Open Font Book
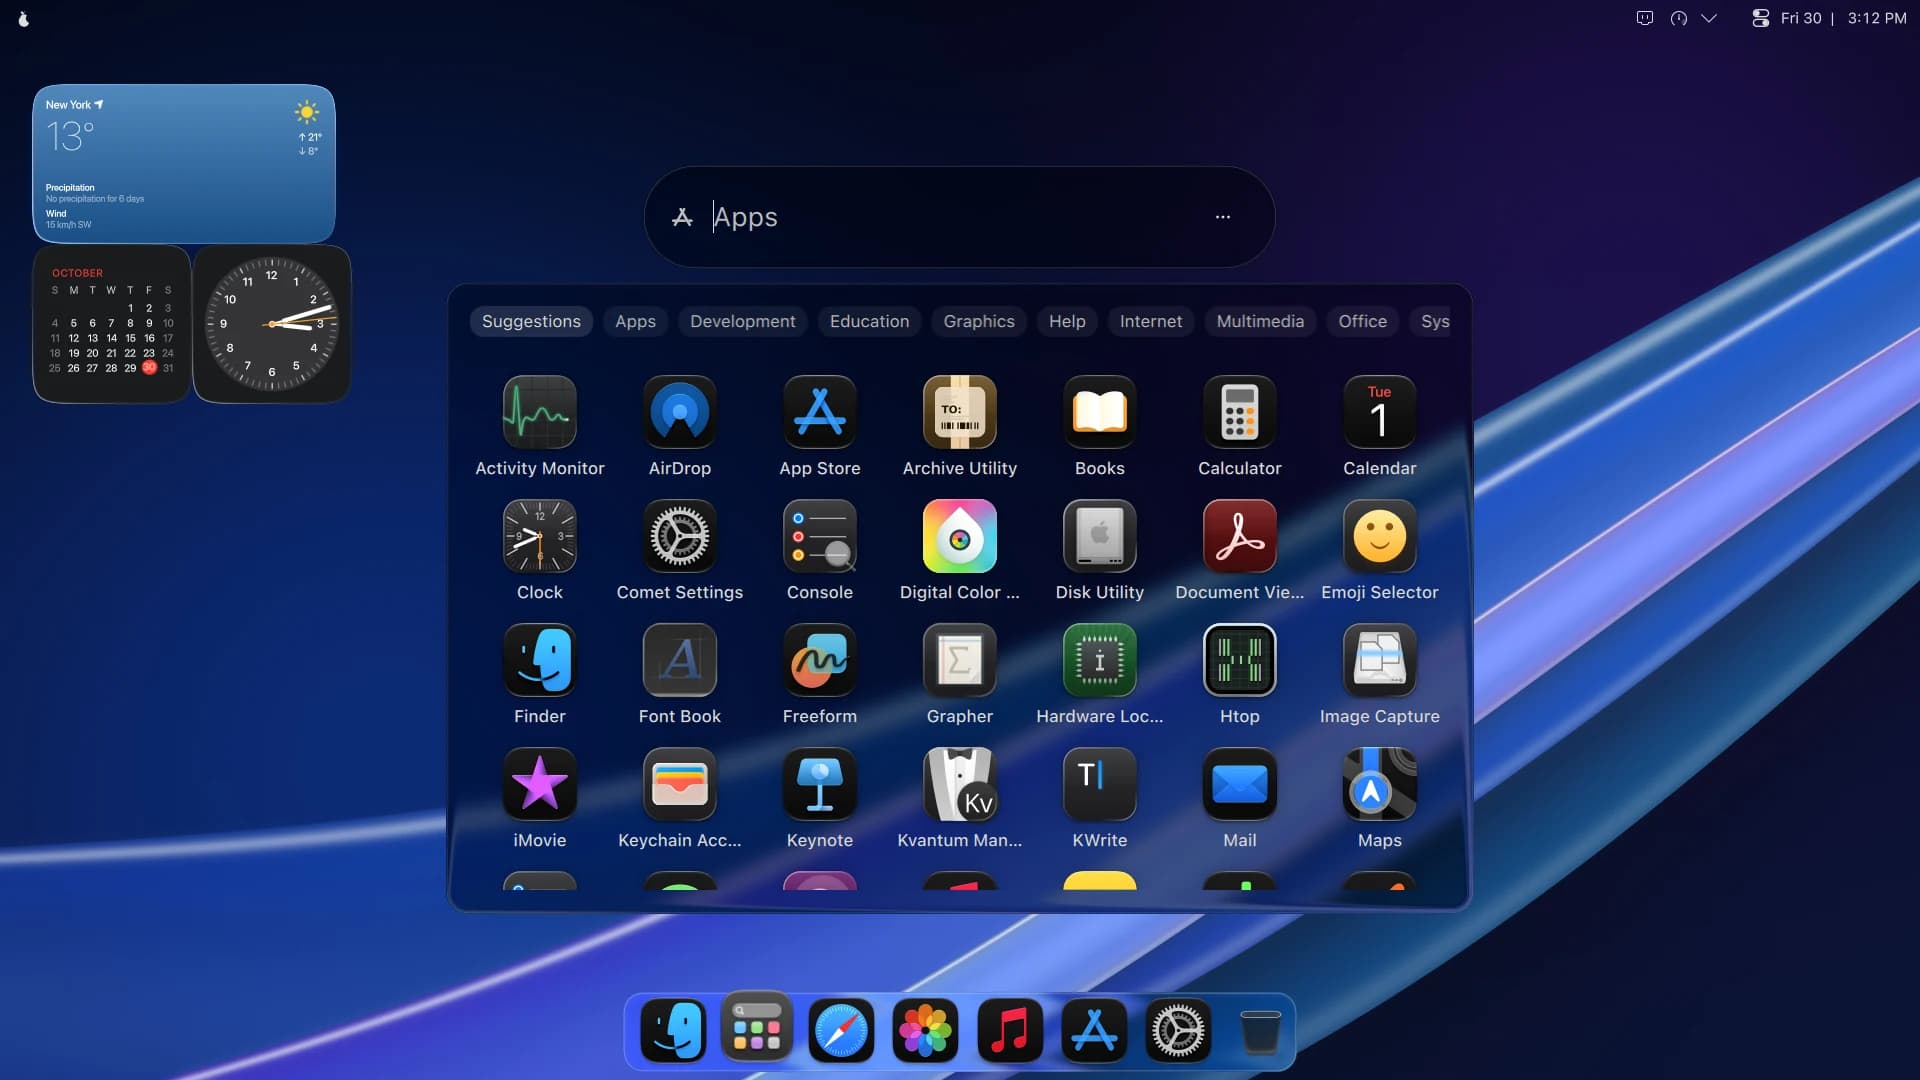Screen dimensions: 1920x1080 (x=680, y=660)
